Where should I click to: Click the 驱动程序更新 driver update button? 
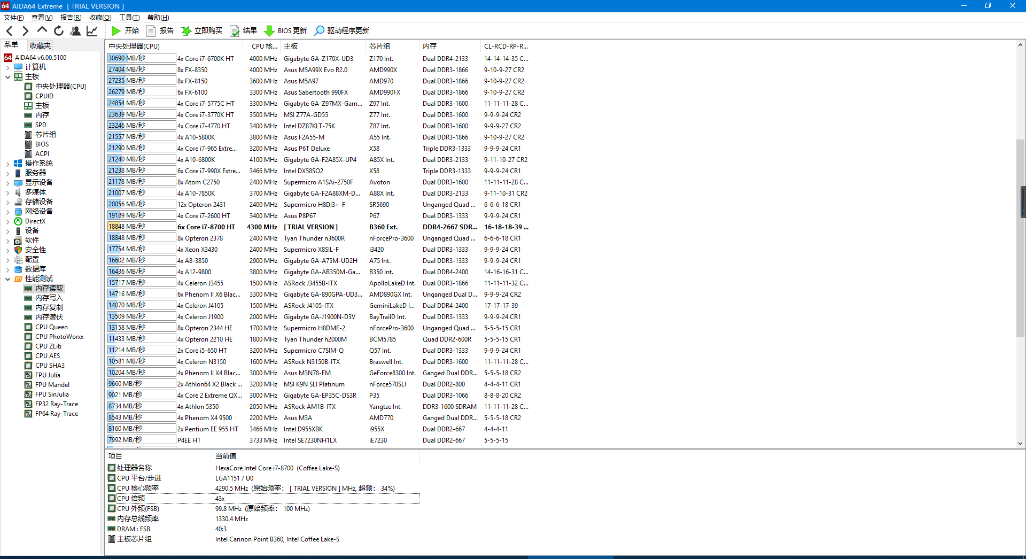pos(342,31)
